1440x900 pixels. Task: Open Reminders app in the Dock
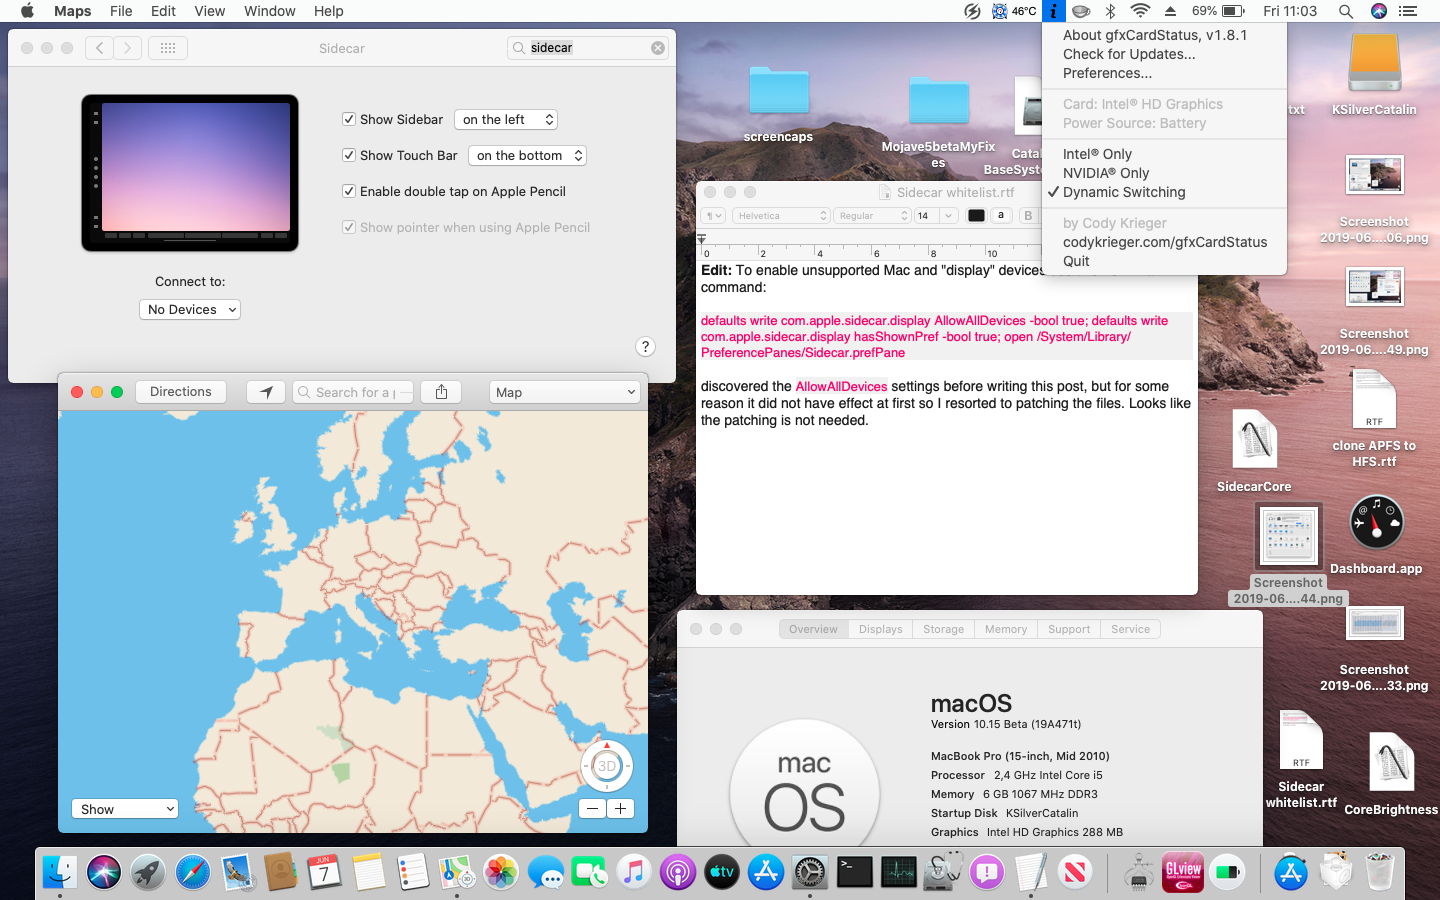412,872
